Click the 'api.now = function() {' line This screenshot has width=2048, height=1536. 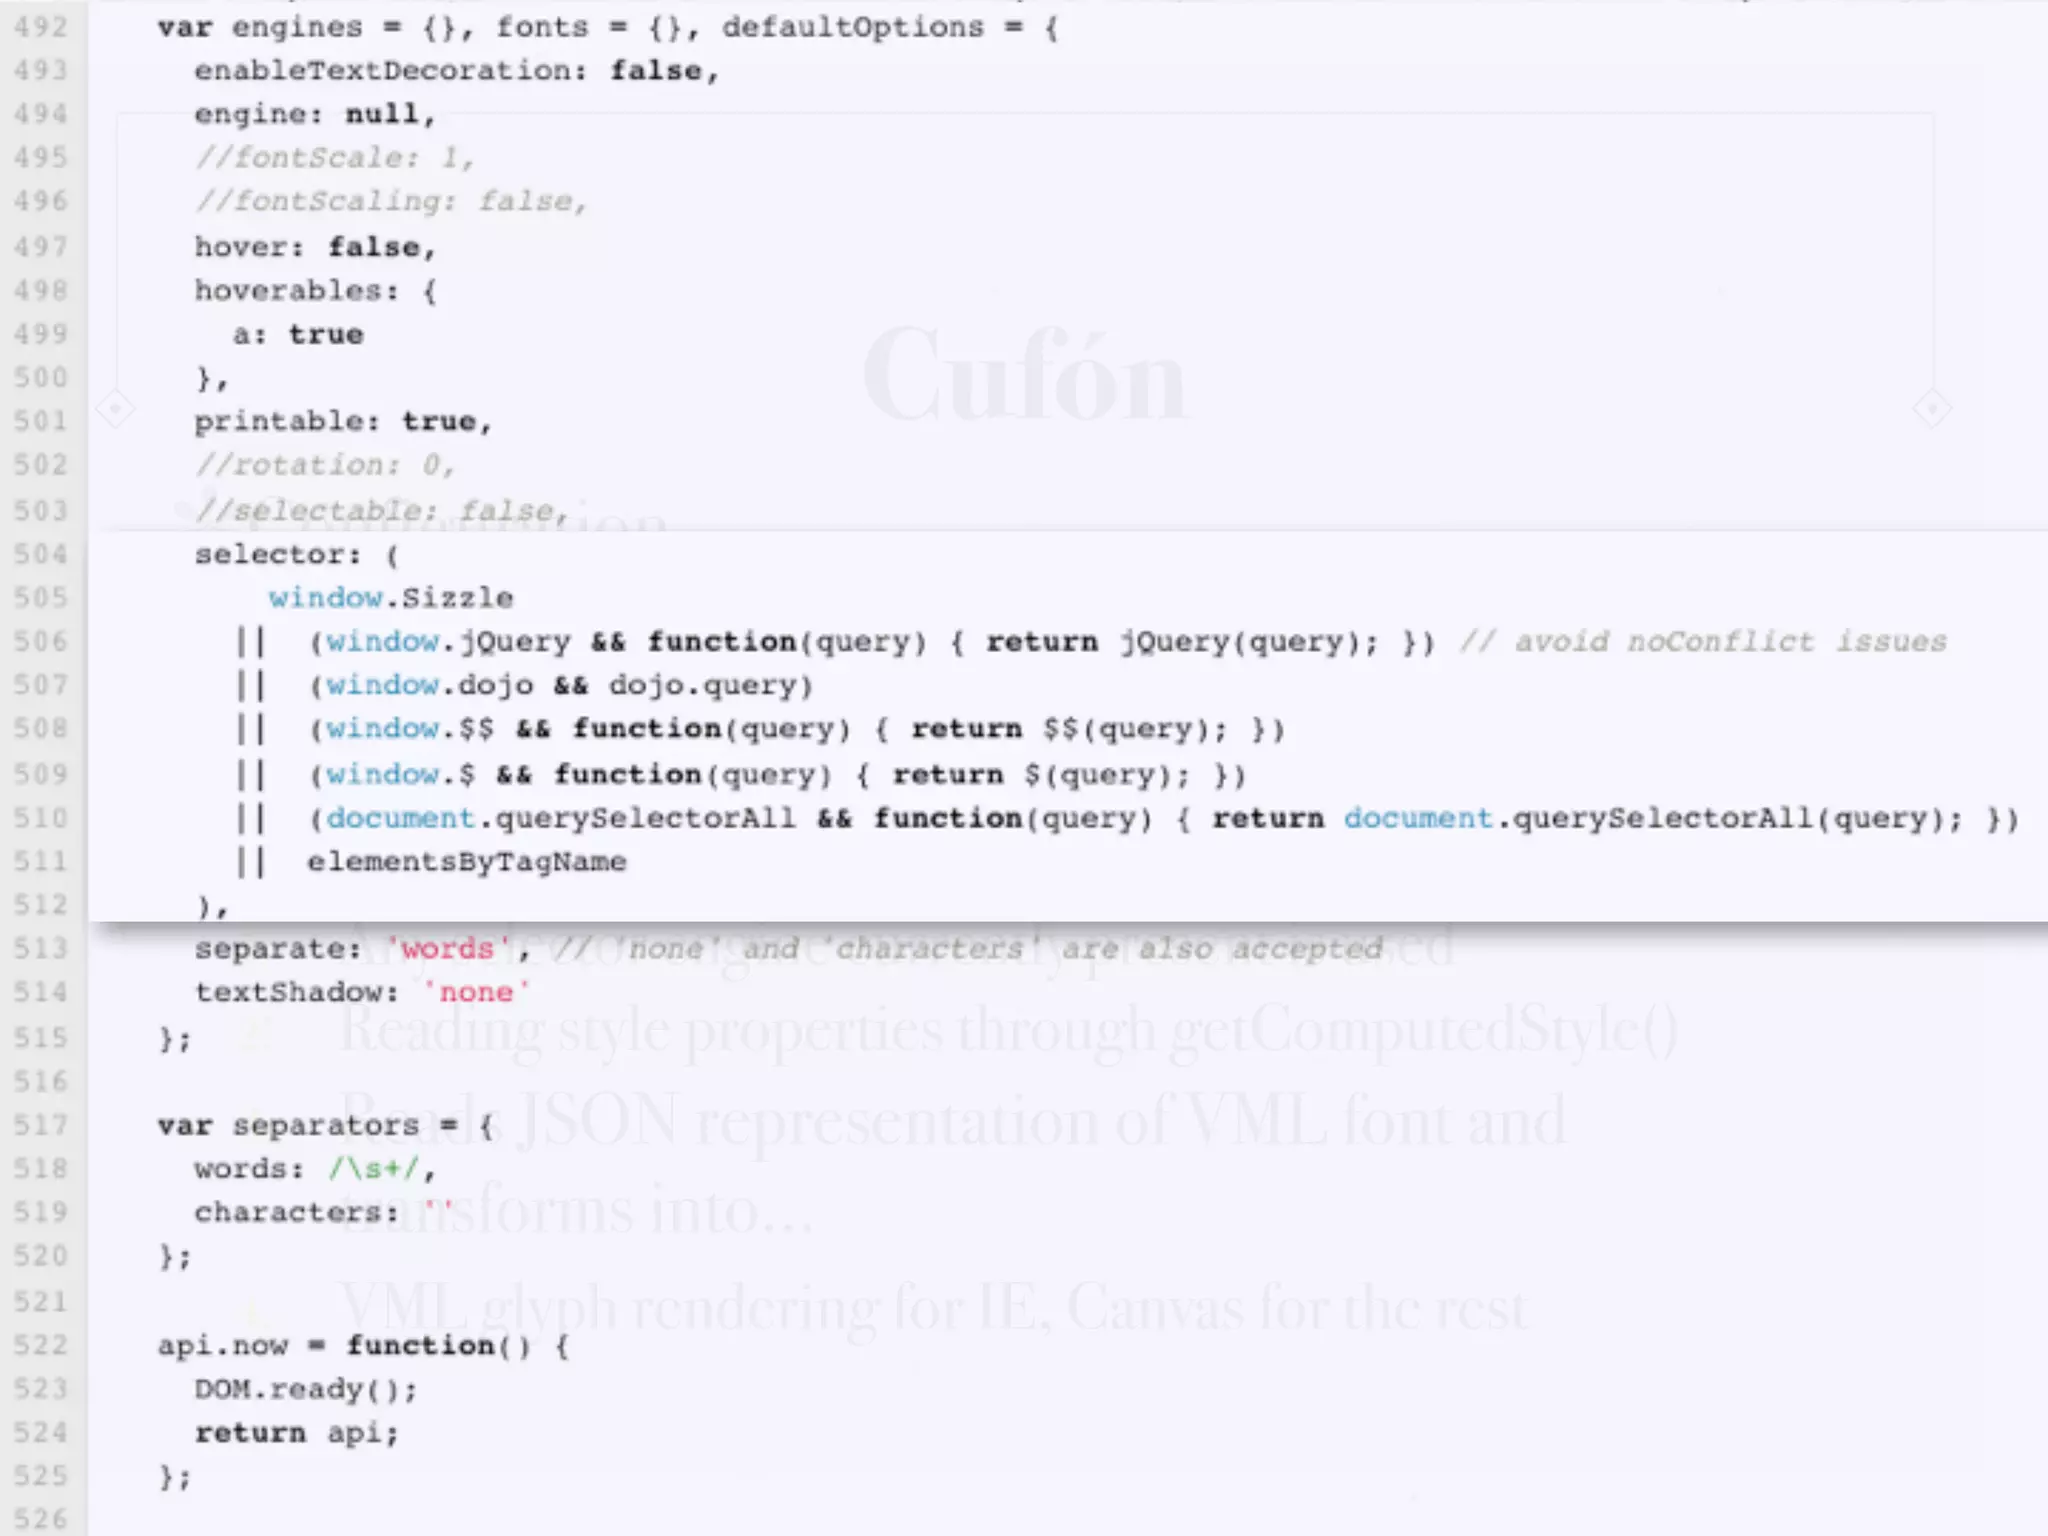[x=363, y=1346]
